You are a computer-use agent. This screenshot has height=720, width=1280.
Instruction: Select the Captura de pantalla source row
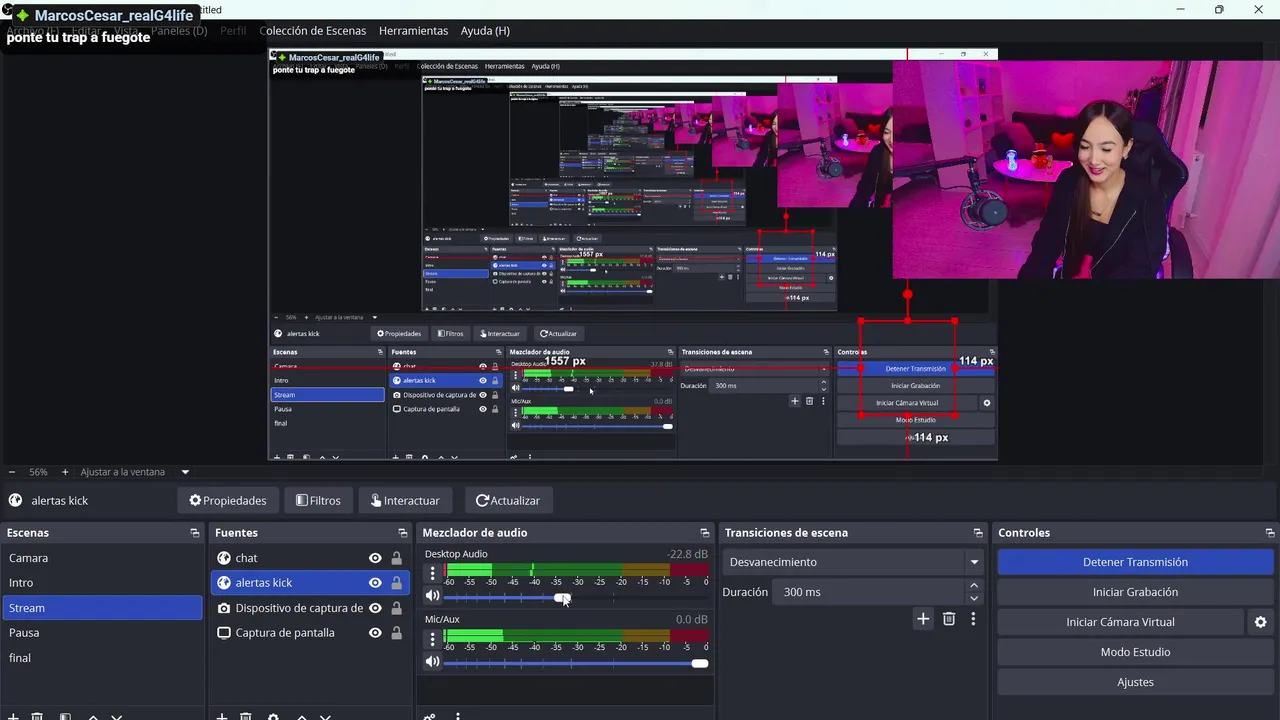[x=310, y=633]
